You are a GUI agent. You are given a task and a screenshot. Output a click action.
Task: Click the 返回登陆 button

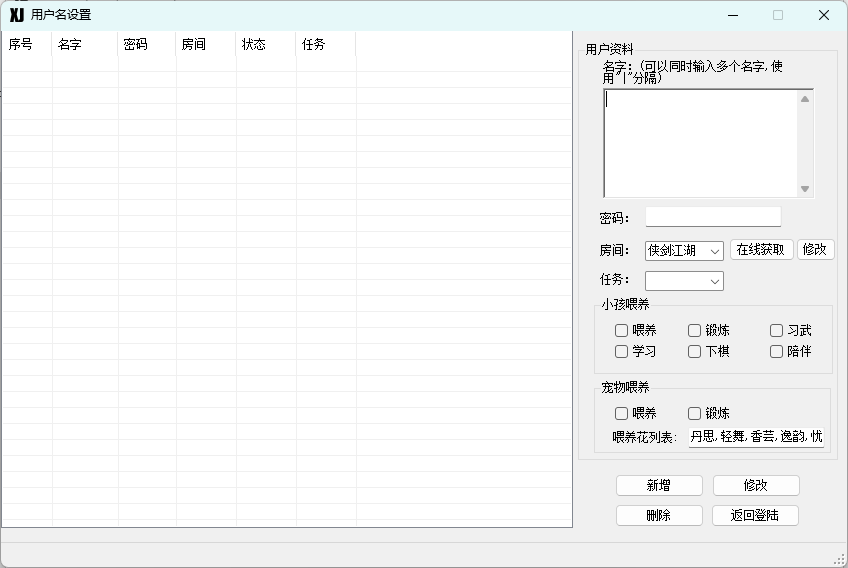pyautogui.click(x=755, y=516)
